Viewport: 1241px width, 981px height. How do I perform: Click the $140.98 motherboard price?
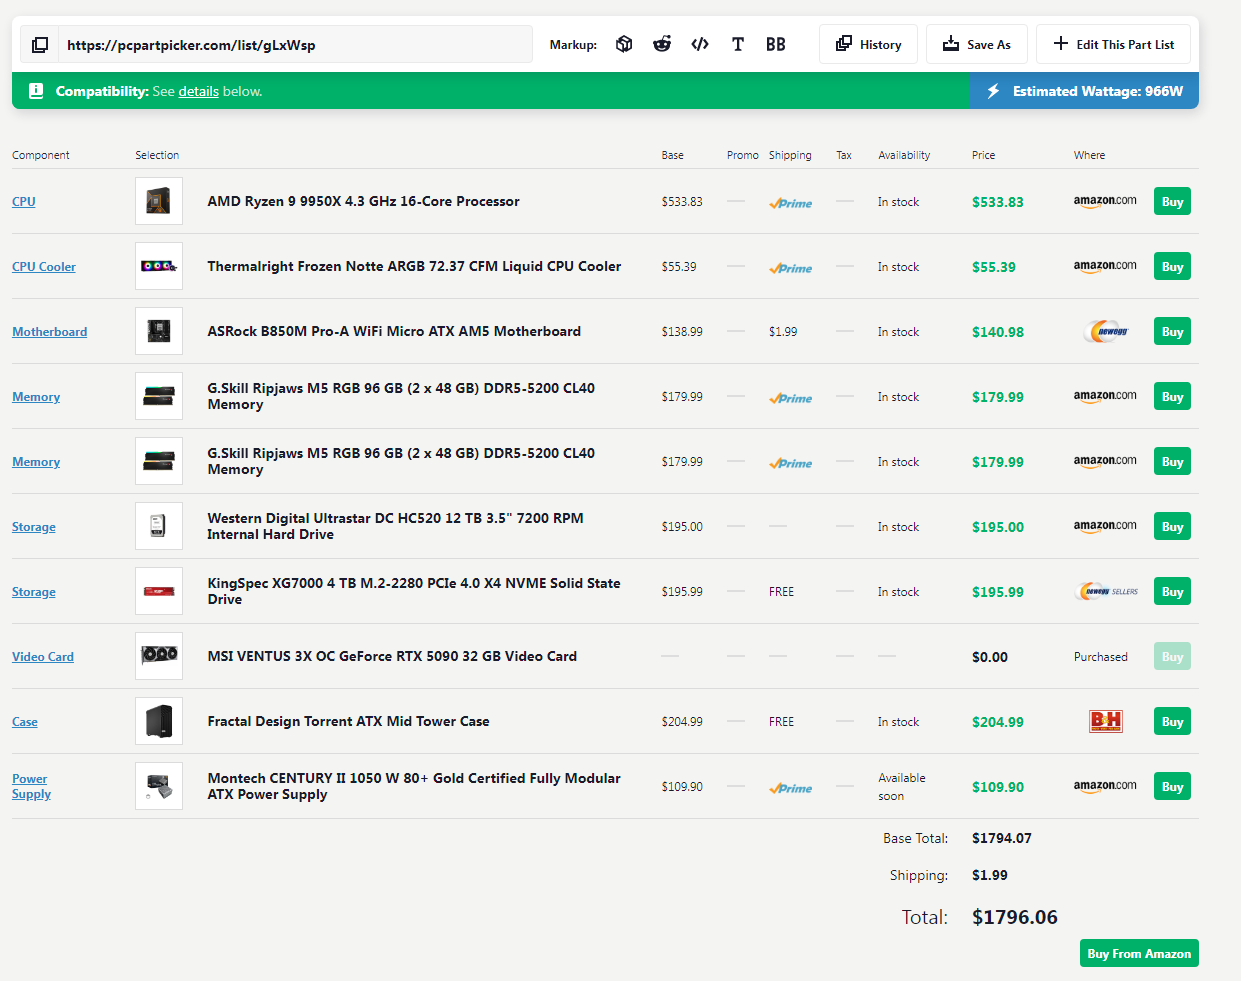[998, 332]
